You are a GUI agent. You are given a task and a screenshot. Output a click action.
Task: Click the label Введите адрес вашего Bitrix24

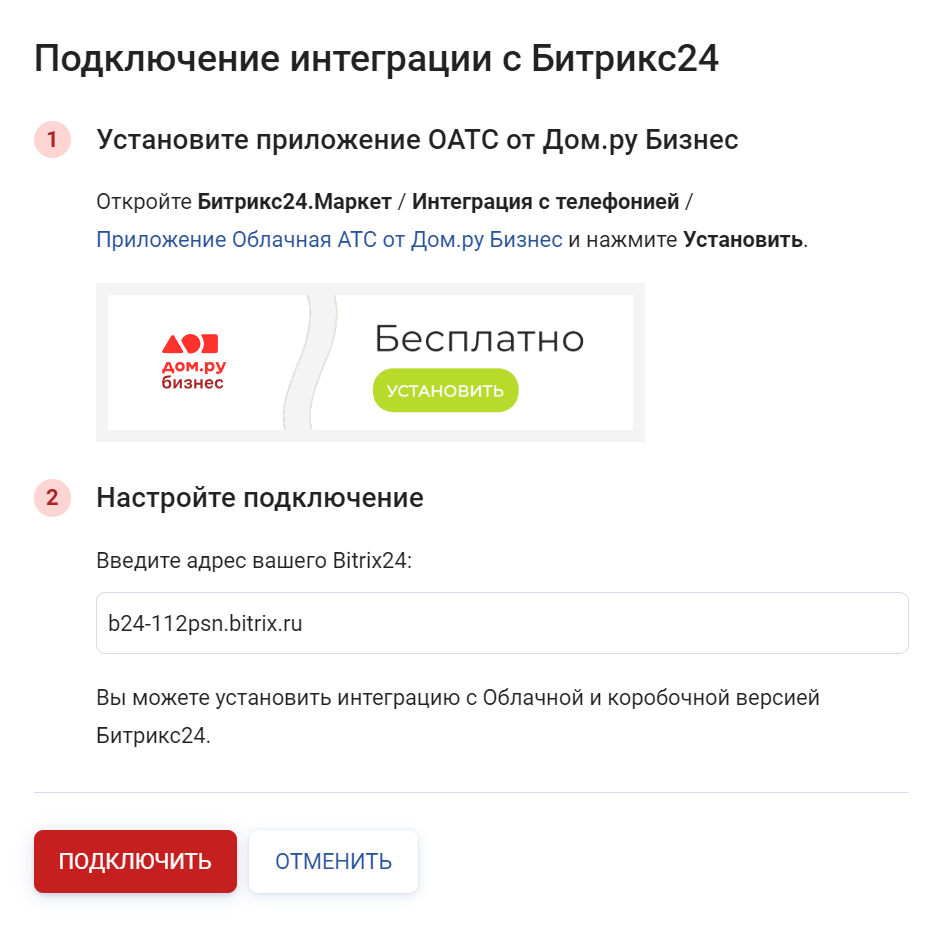pyautogui.click(x=254, y=561)
